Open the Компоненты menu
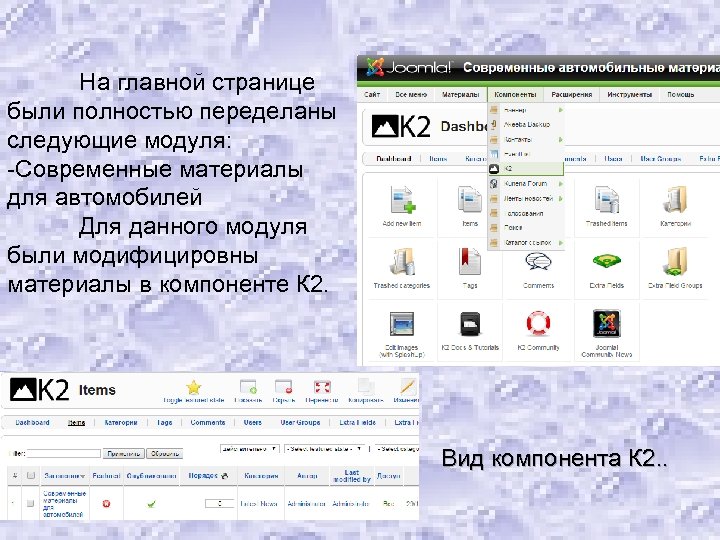720x540 pixels. coord(515,95)
